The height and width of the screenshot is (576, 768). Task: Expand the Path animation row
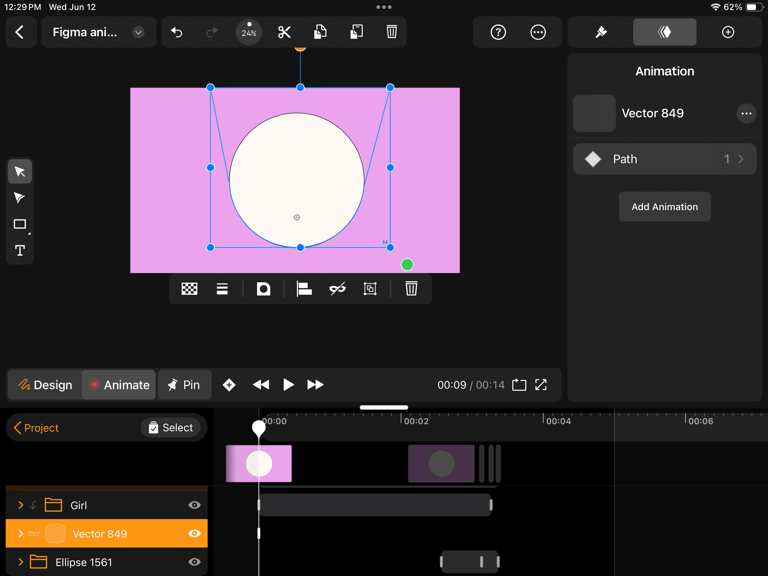click(665, 159)
